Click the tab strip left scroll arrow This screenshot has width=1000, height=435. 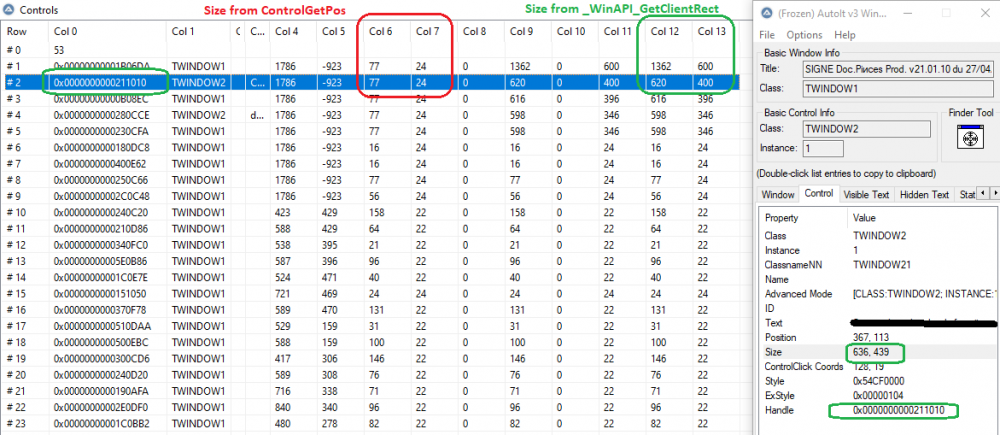coord(983,193)
